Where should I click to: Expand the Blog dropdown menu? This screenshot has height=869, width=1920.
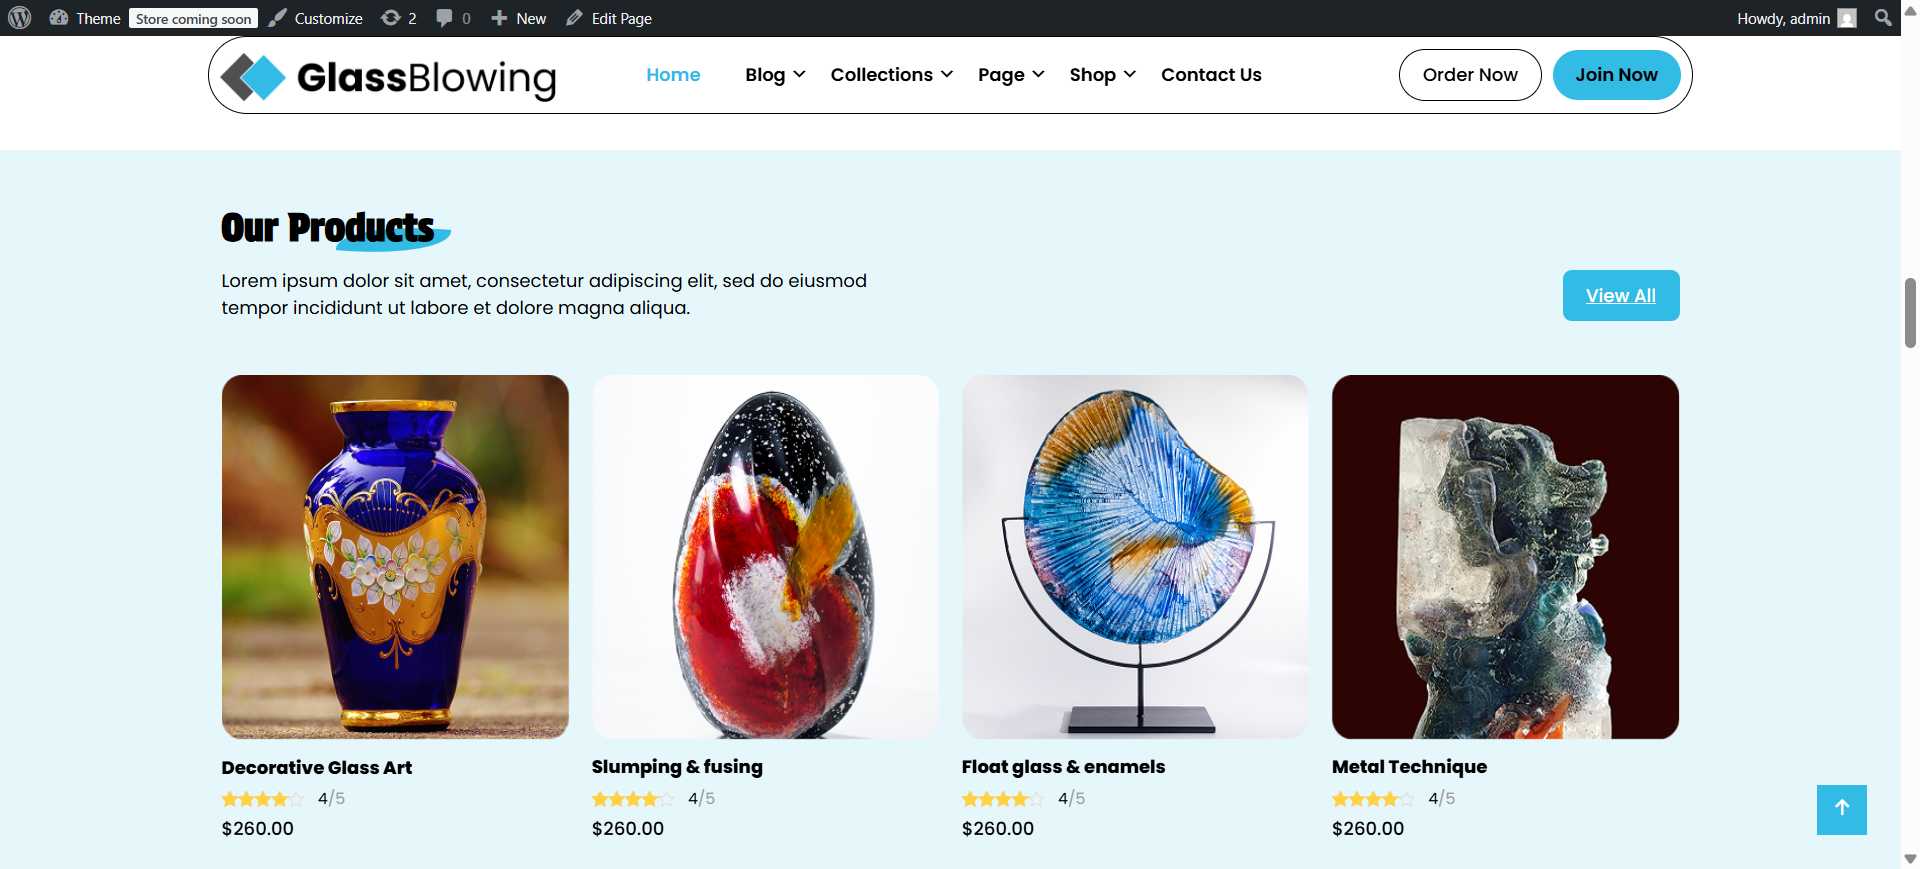point(775,75)
